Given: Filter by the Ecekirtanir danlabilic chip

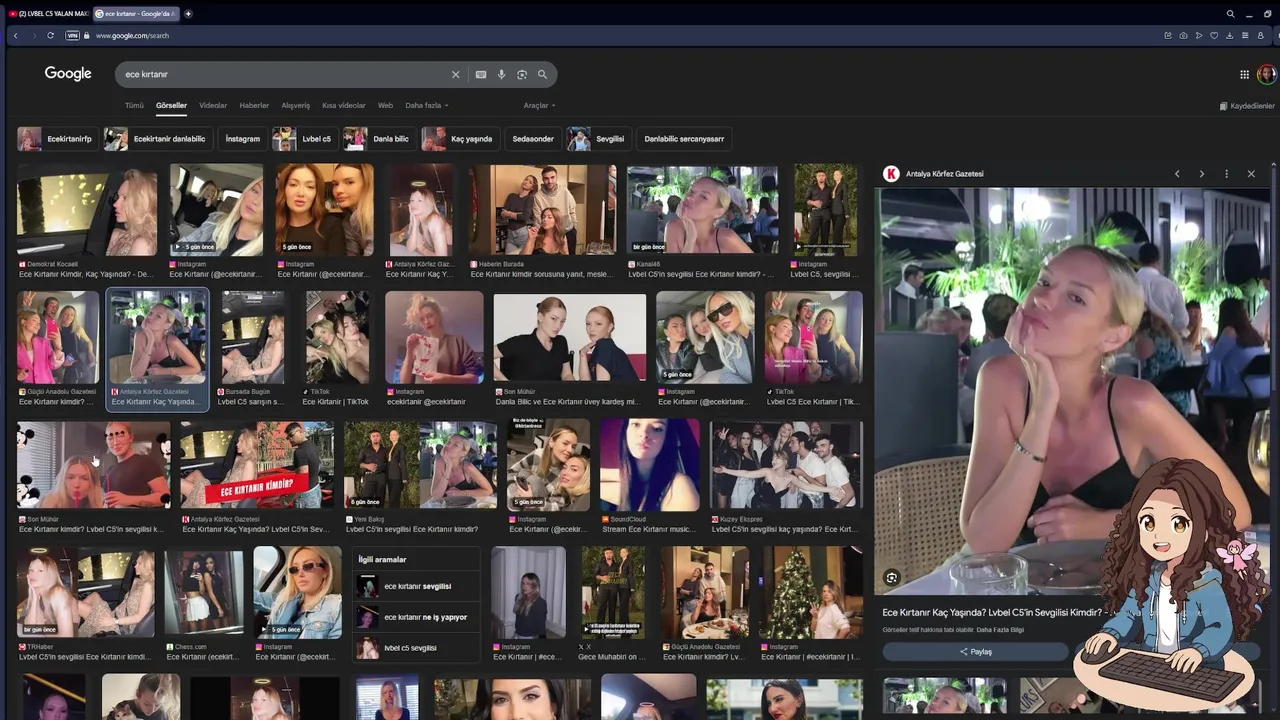Looking at the screenshot, I should [x=157, y=139].
